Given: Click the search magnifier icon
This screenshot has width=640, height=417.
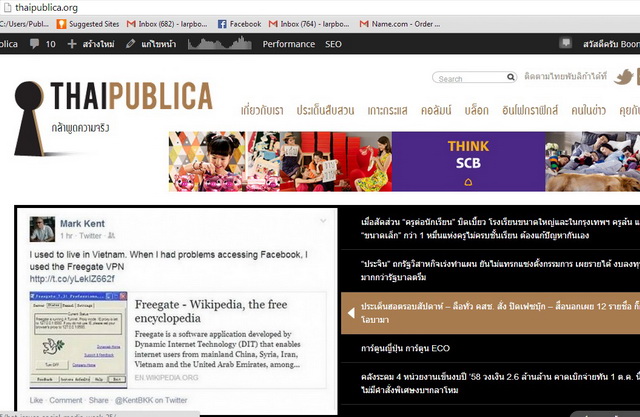Looking at the screenshot, I should [511, 77].
